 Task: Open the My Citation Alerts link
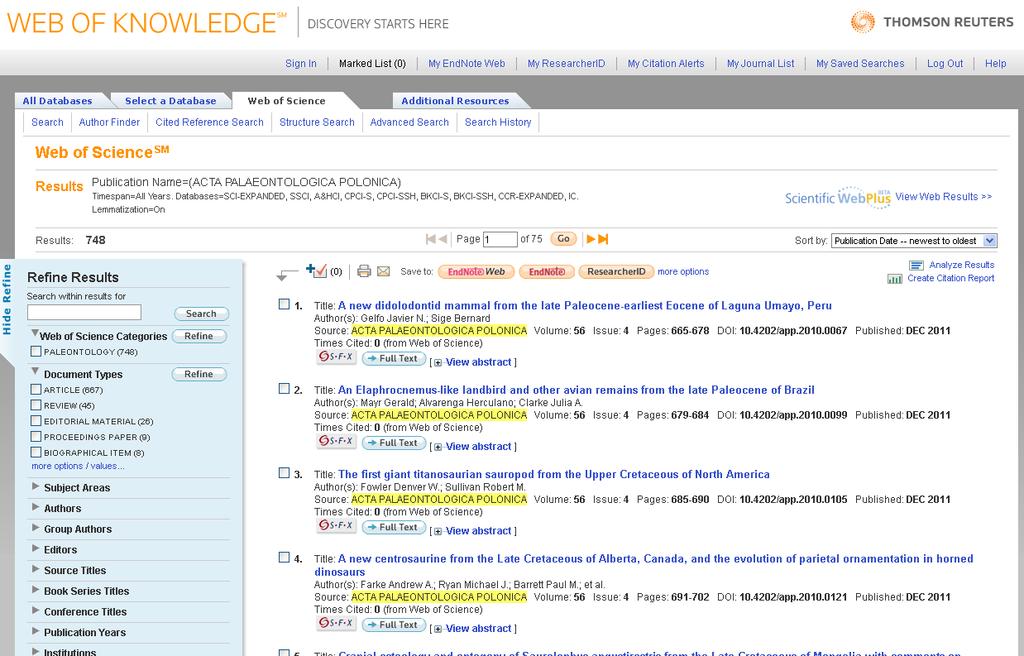click(665, 63)
